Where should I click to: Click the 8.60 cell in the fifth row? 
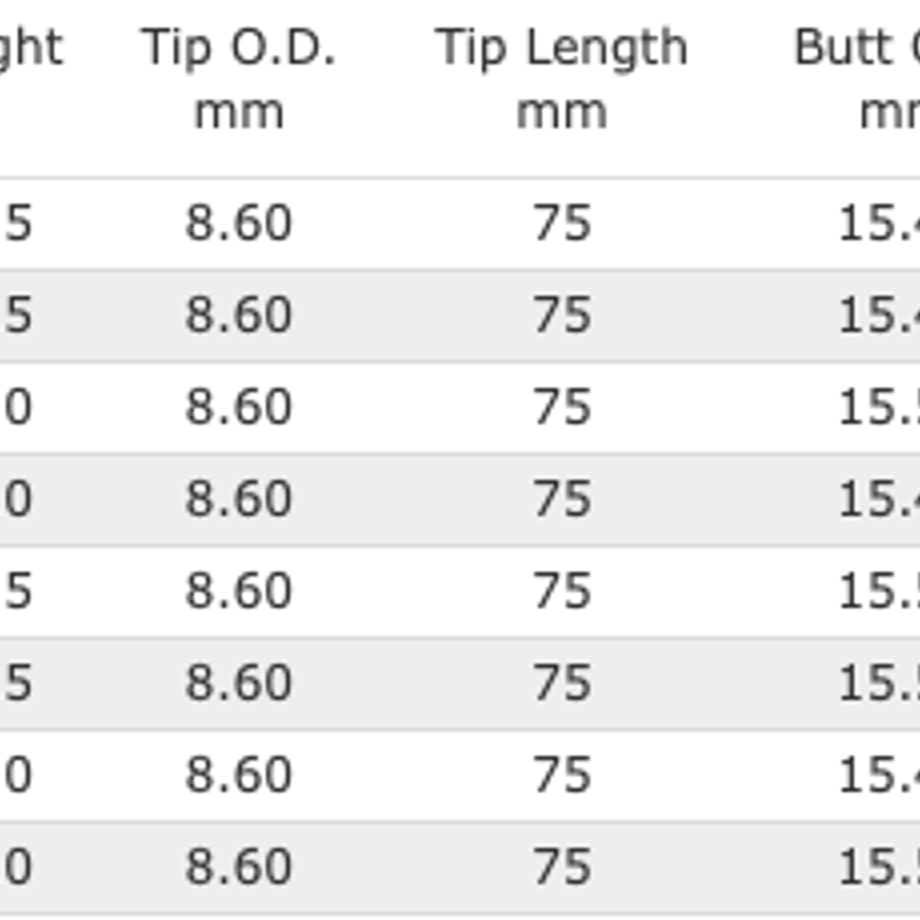[x=238, y=591]
